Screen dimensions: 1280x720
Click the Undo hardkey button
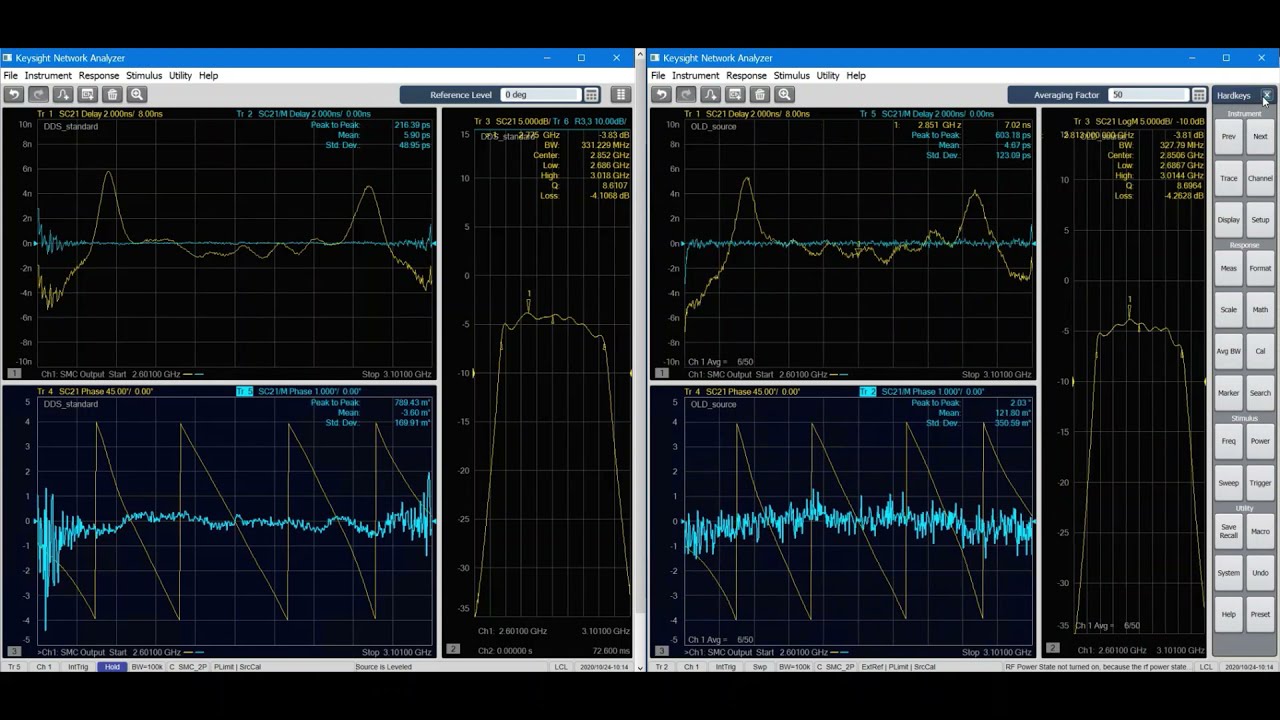click(x=1260, y=573)
